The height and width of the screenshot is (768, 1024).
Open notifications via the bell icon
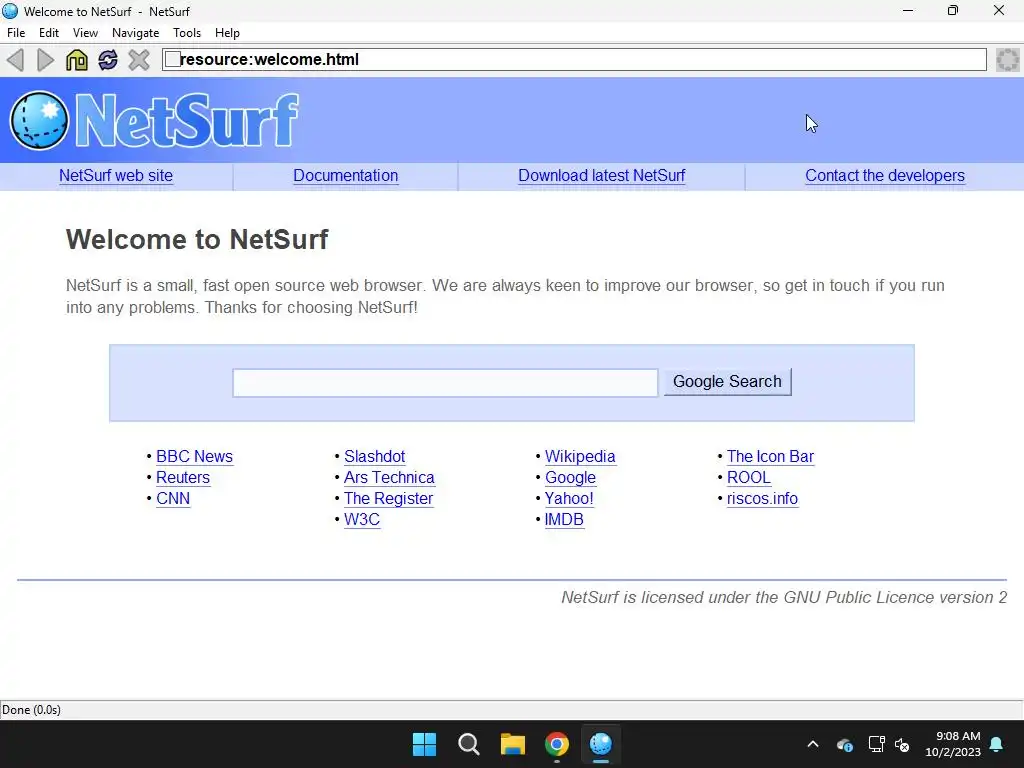pos(997,744)
